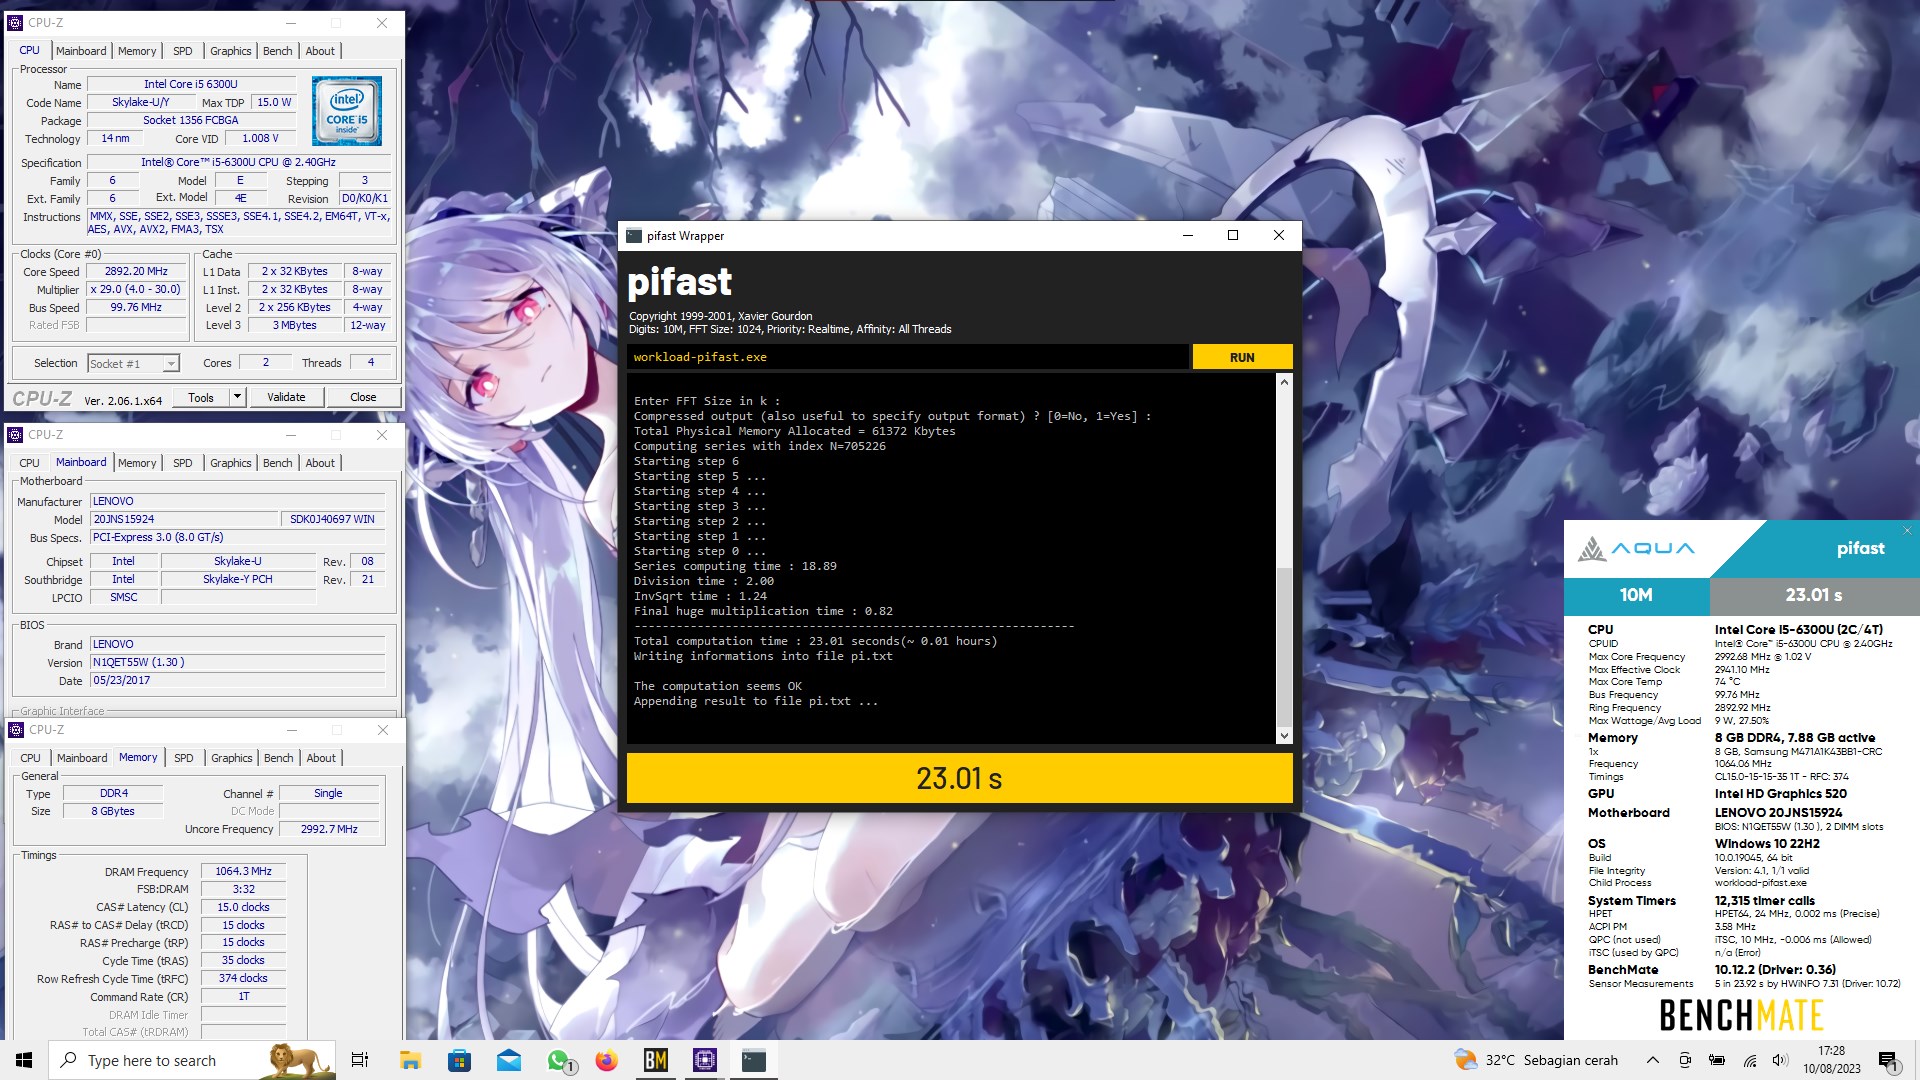
Task: Open About tab in bottom CPU-Z window
Action: point(321,758)
